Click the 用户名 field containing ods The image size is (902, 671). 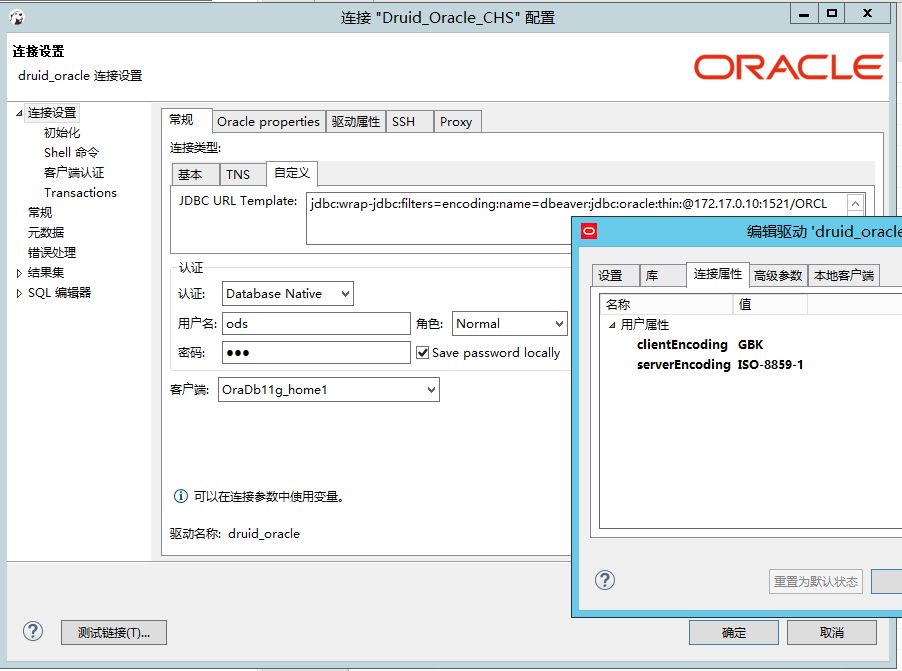[x=316, y=323]
